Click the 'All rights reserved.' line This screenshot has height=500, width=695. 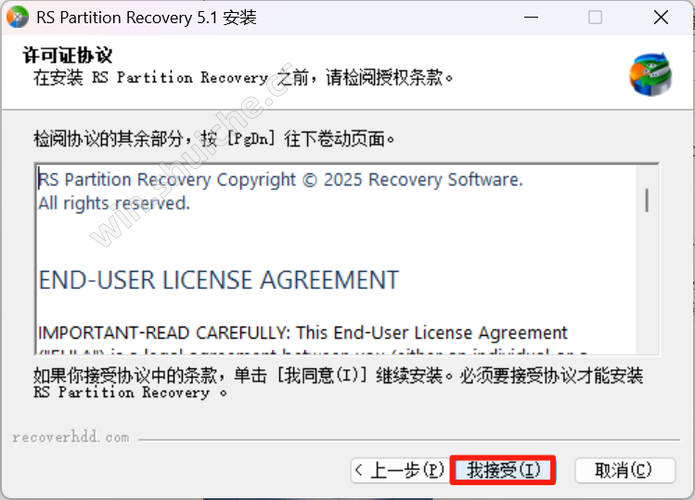(114, 203)
